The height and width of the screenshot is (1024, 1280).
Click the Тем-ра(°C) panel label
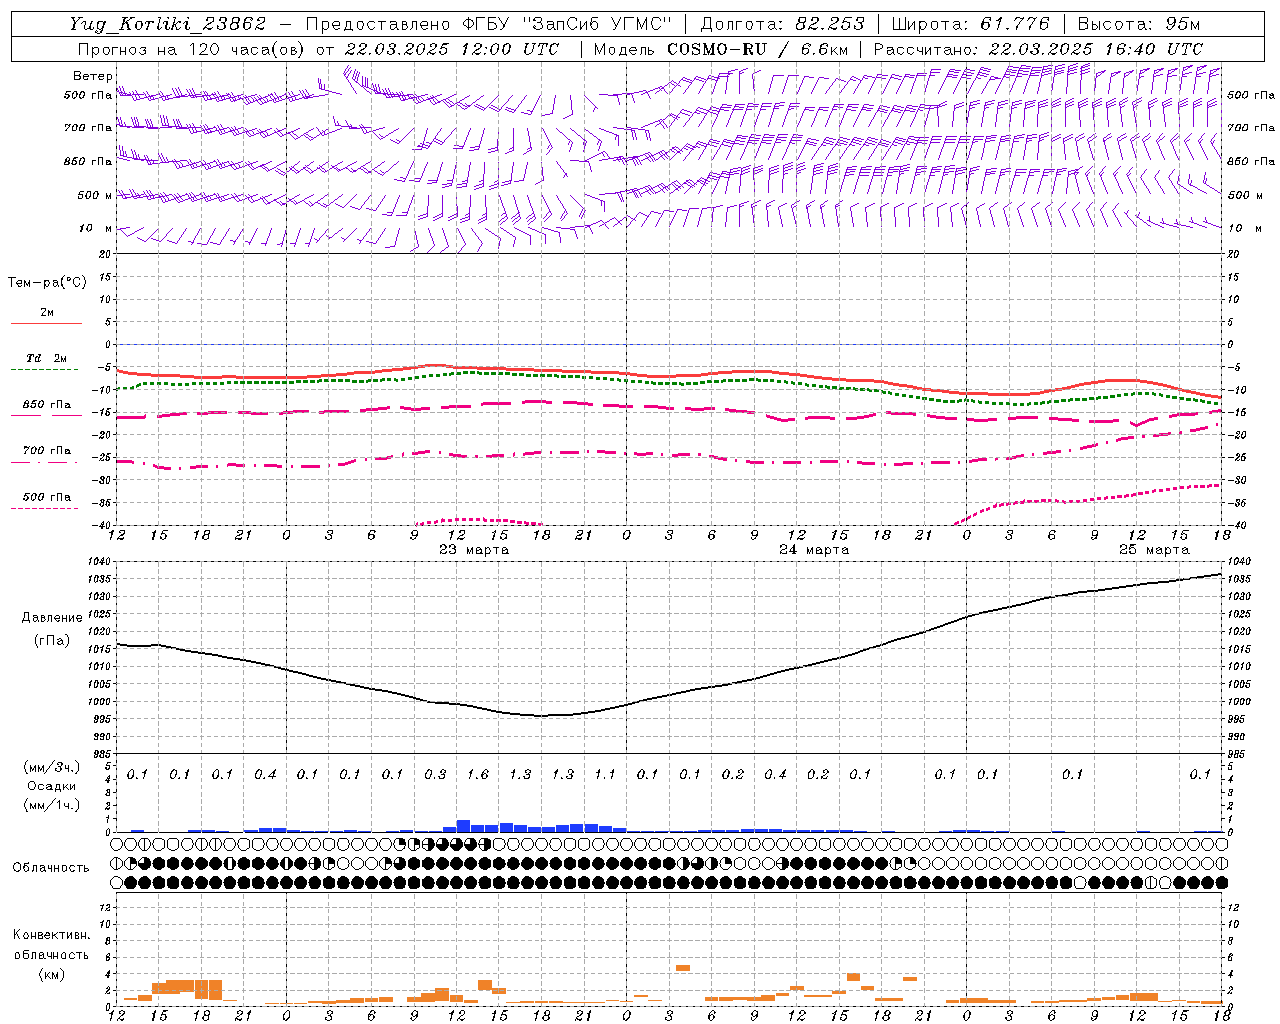click(47, 282)
